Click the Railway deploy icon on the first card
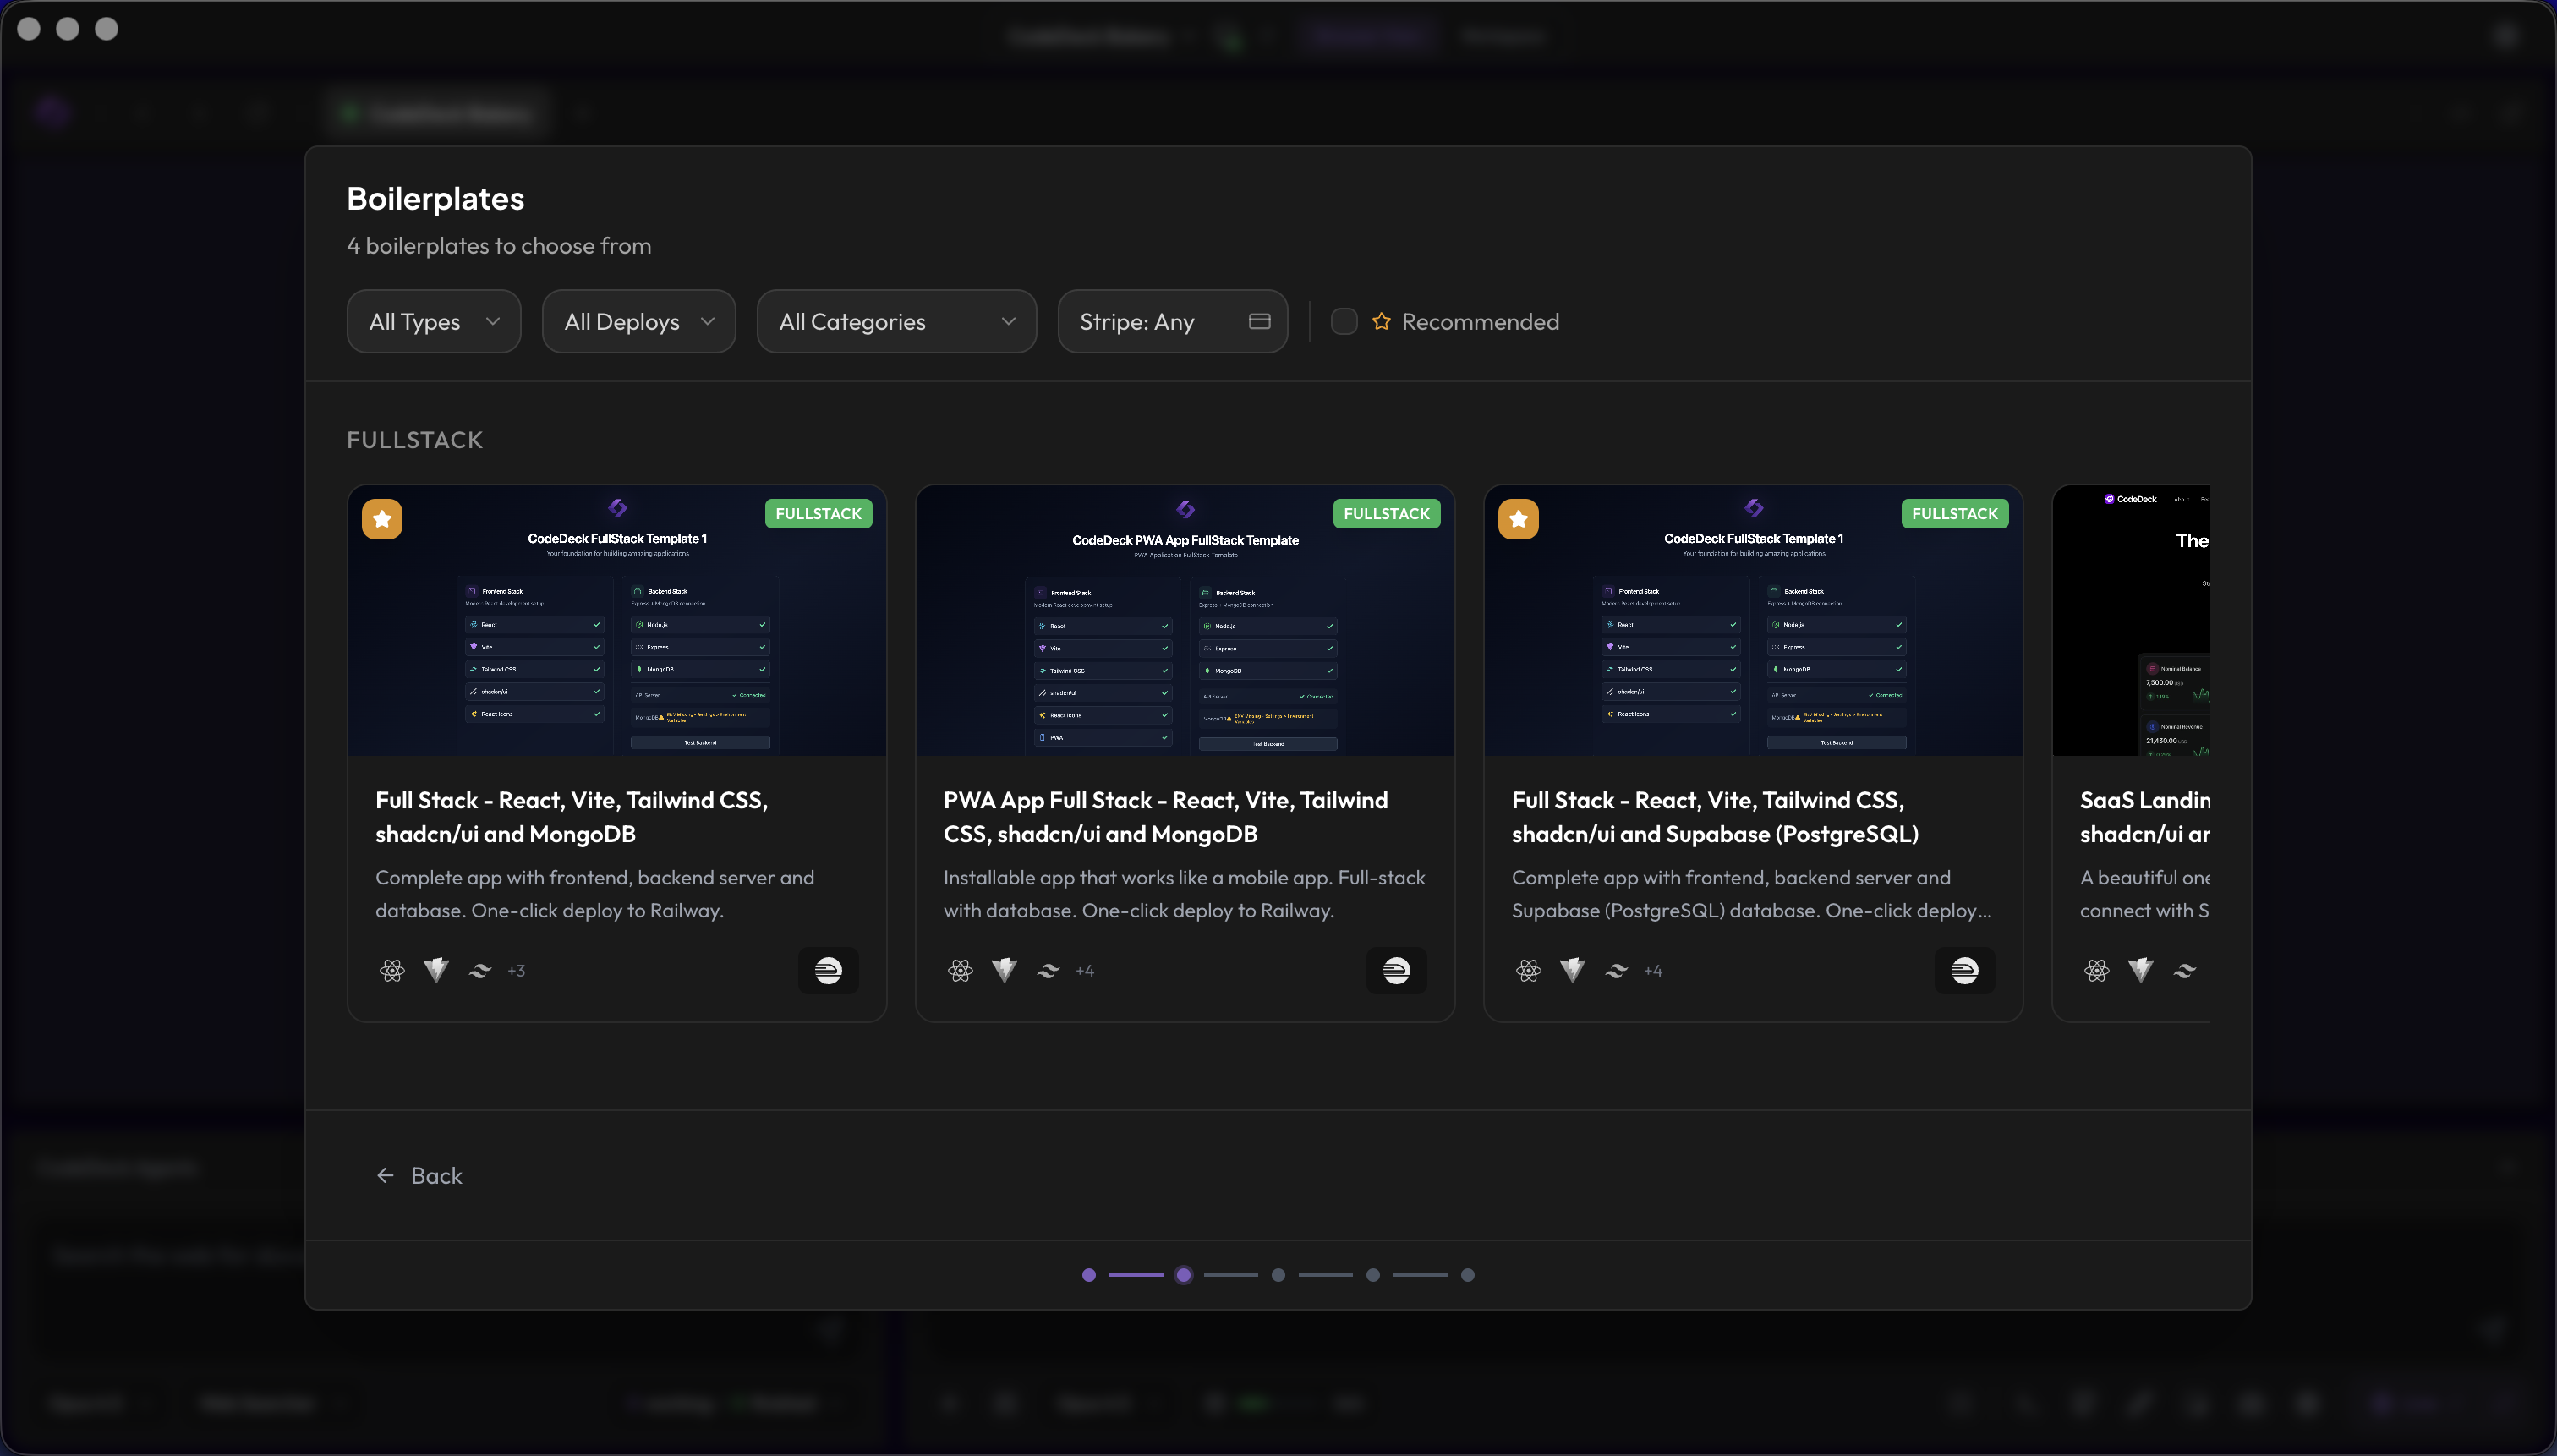 pyautogui.click(x=828, y=970)
